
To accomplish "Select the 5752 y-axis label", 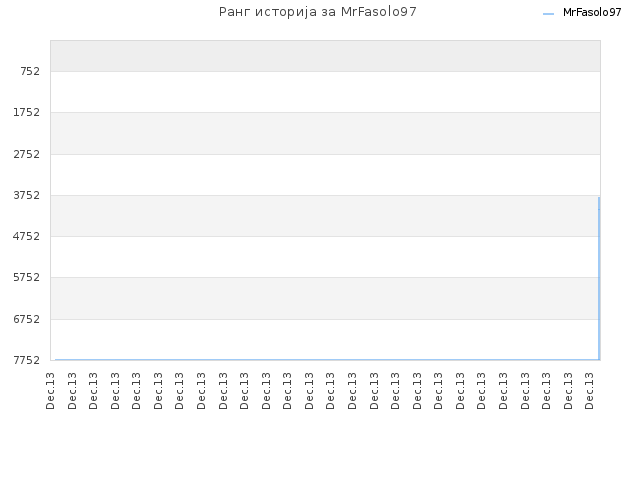I will pos(27,277).
